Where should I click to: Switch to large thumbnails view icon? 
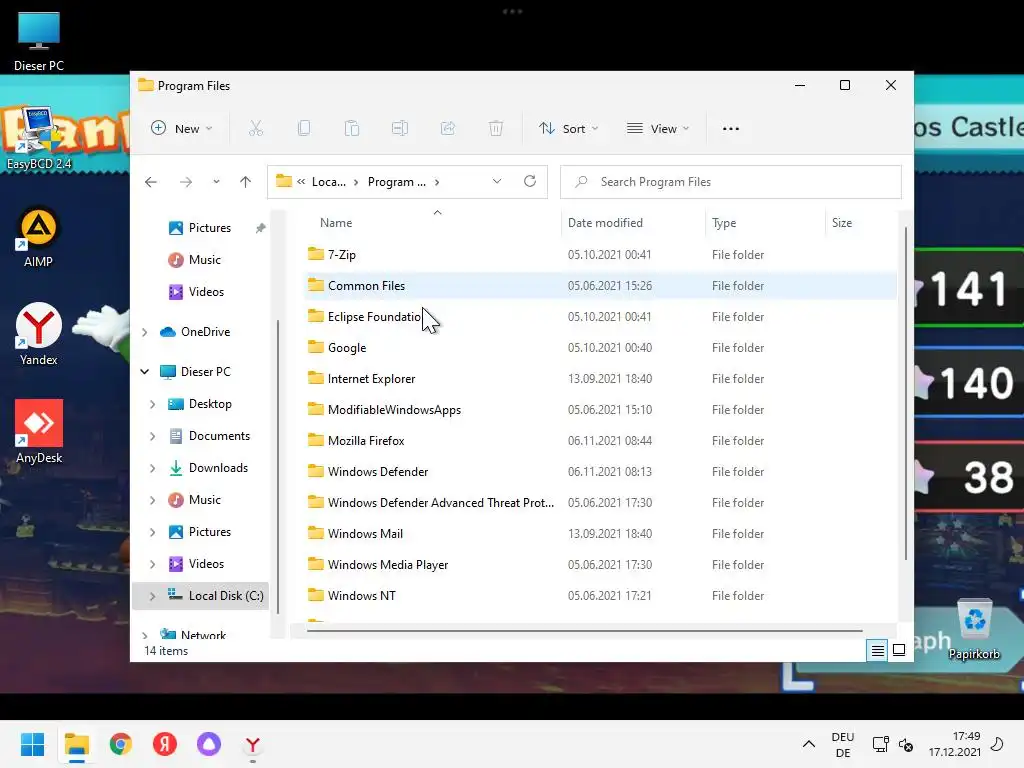899,650
